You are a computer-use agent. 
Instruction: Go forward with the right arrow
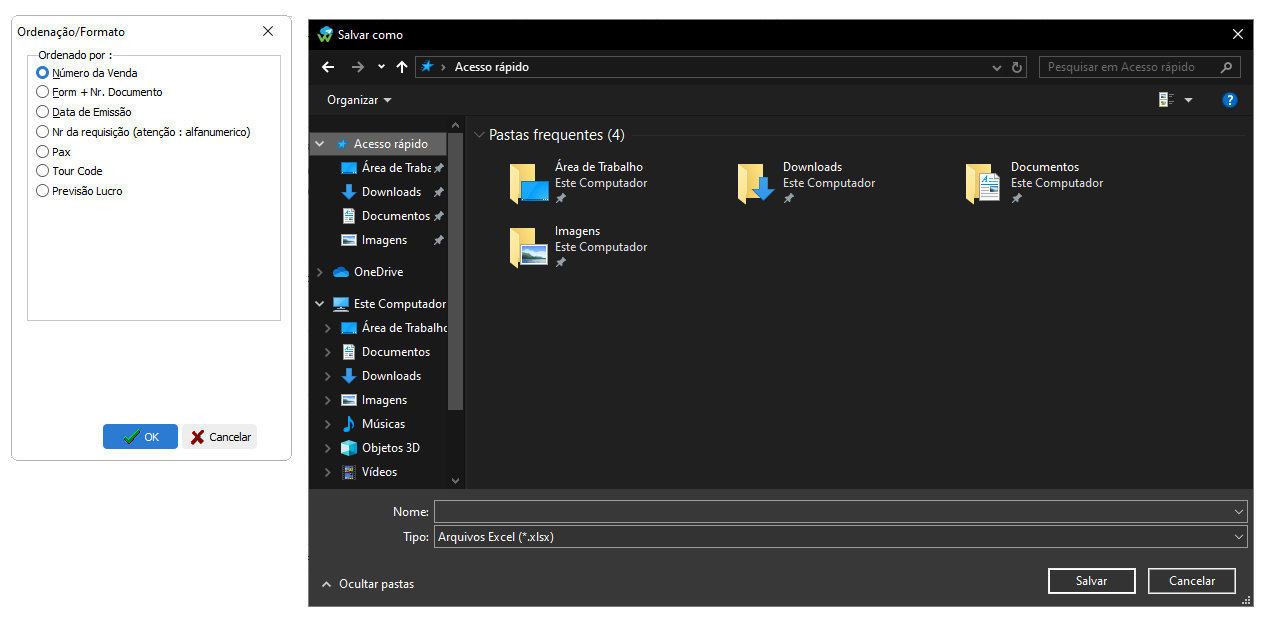point(358,67)
